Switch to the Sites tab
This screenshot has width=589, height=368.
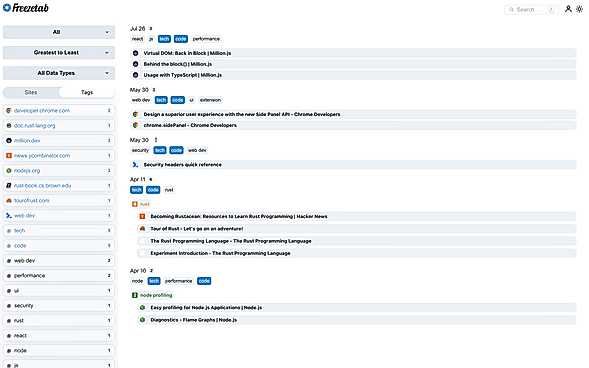[x=31, y=92]
